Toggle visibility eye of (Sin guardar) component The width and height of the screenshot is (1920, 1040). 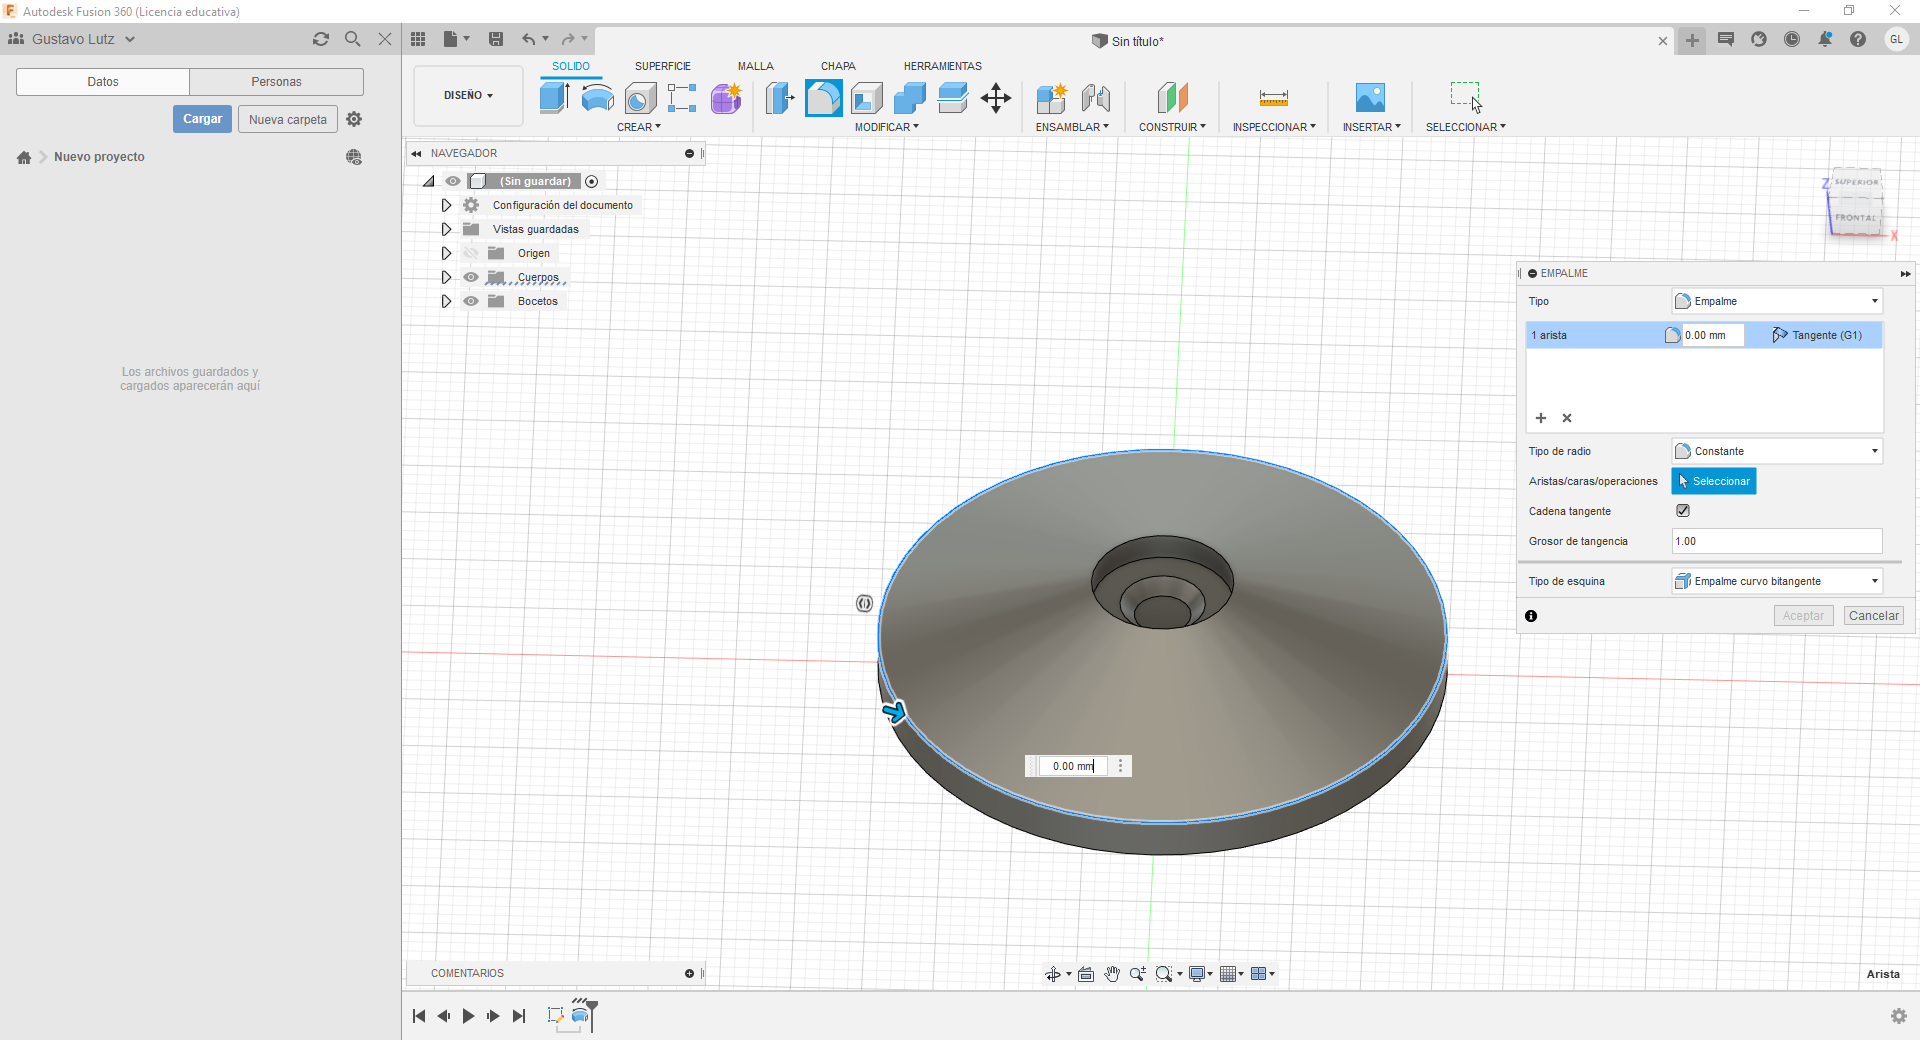point(453,181)
